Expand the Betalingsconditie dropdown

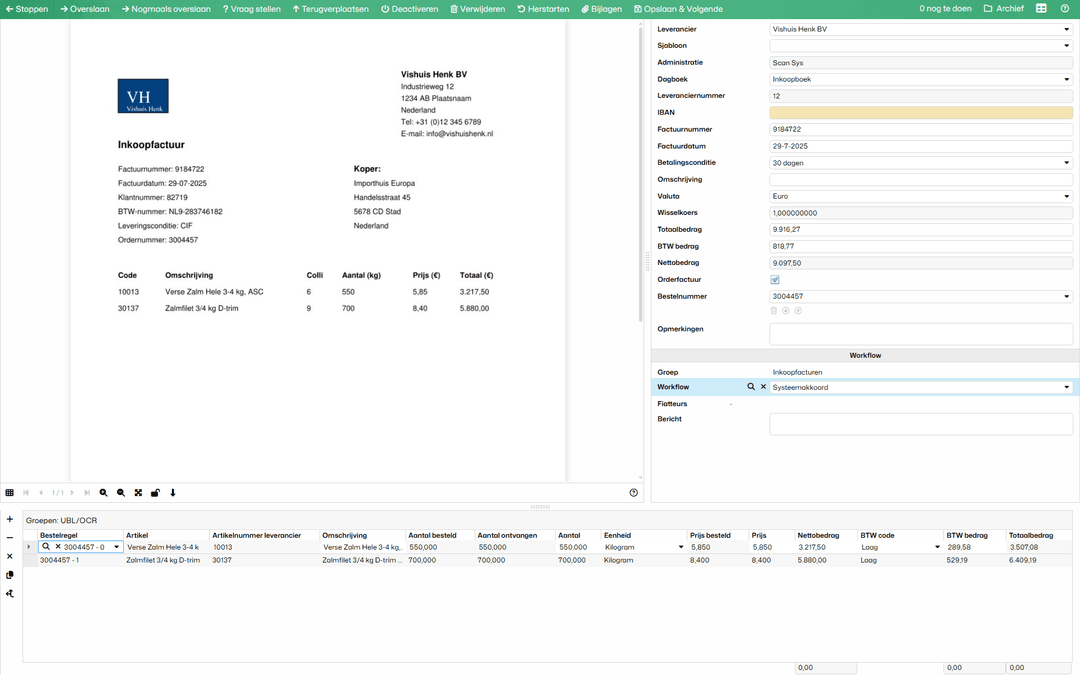tap(1066, 163)
